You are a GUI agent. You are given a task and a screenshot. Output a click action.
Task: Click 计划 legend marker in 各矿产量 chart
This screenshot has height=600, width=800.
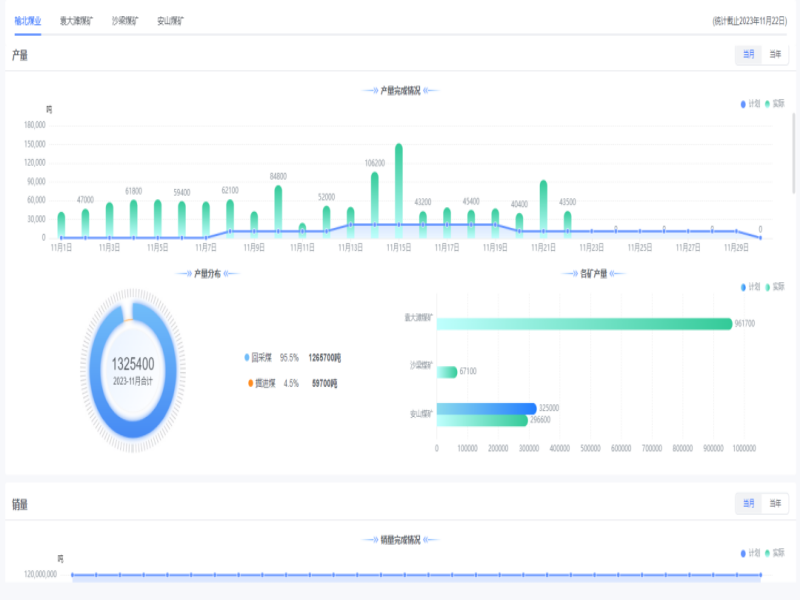tap(743, 287)
